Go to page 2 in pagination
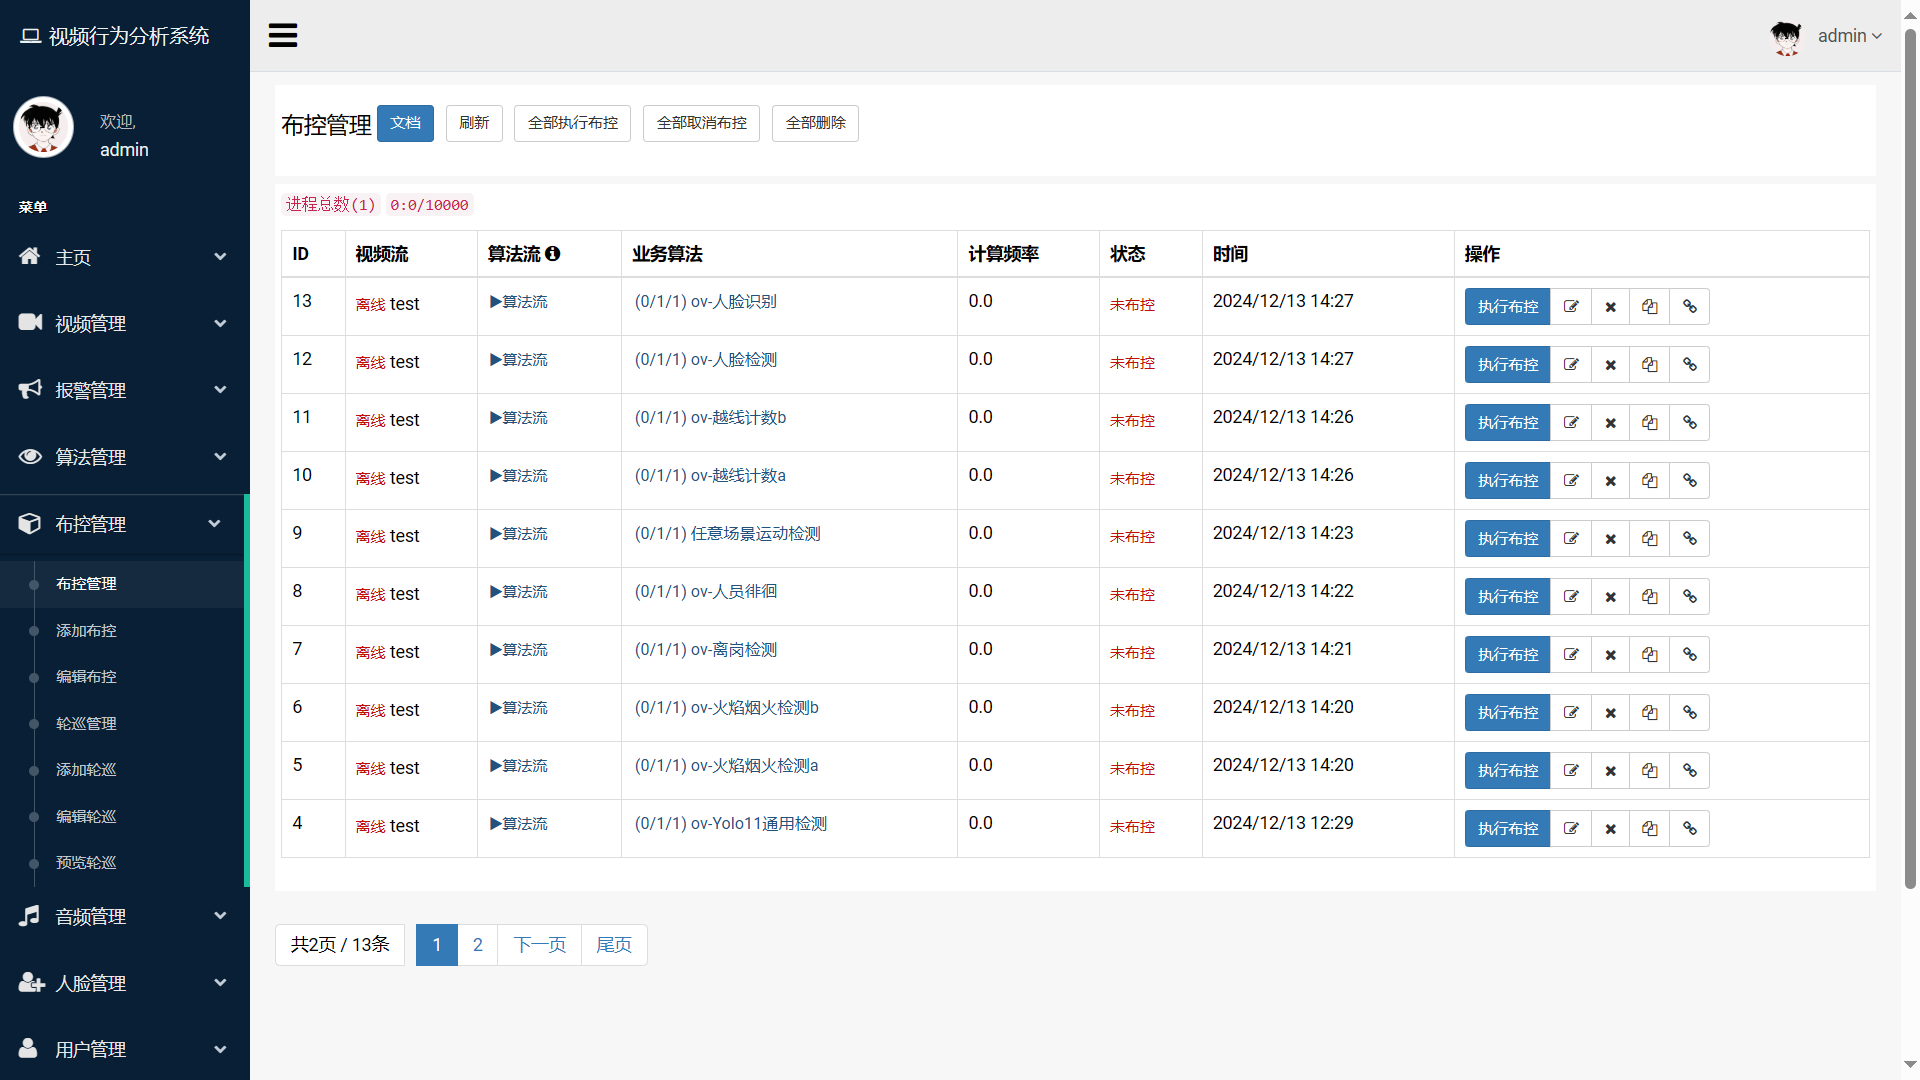This screenshot has height=1080, width=1920. click(477, 945)
